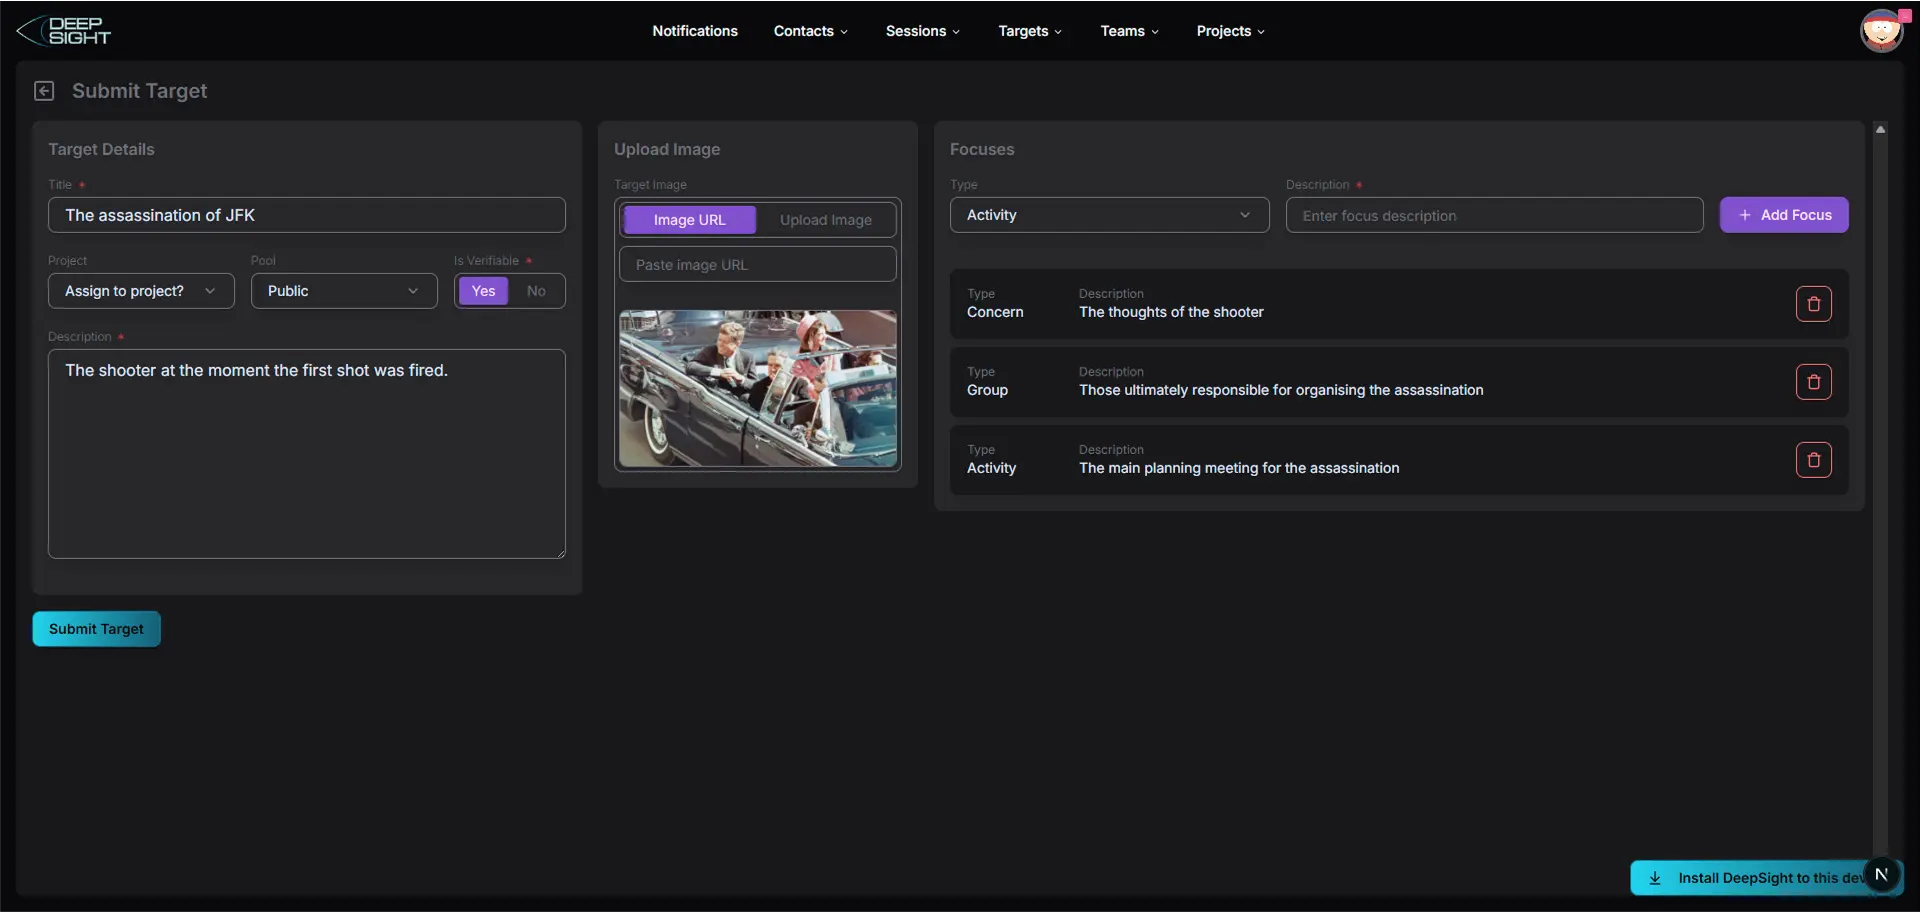Click the Title input field
Image resolution: width=1921 pixels, height=912 pixels.
(307, 215)
